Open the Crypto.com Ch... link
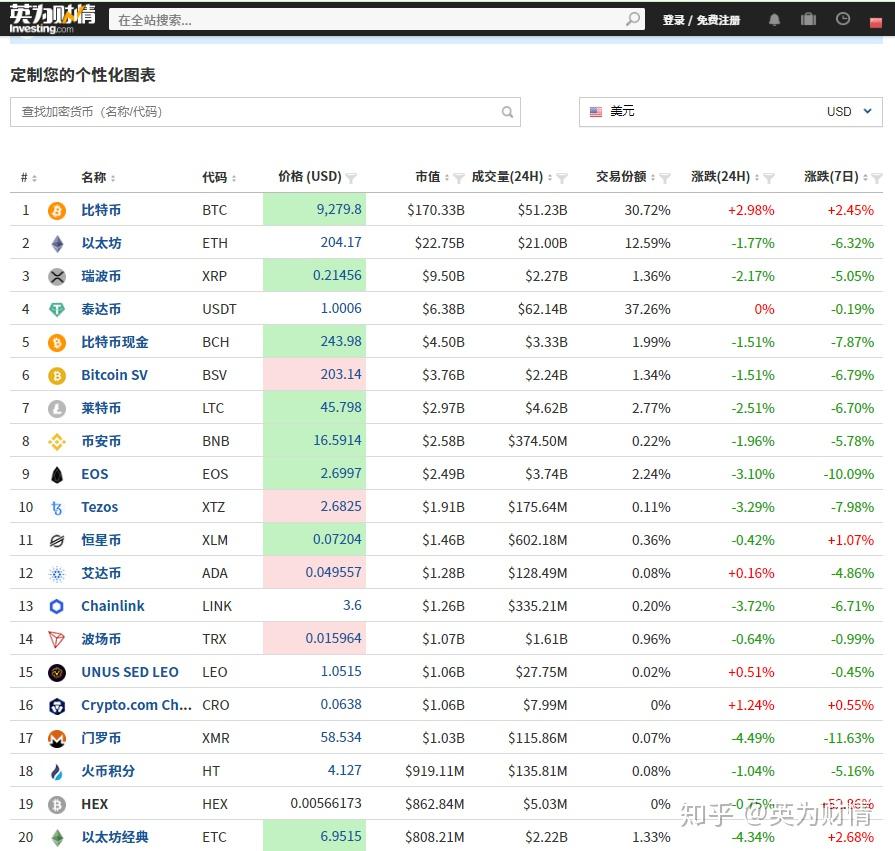This screenshot has width=895, height=851. click(136, 705)
